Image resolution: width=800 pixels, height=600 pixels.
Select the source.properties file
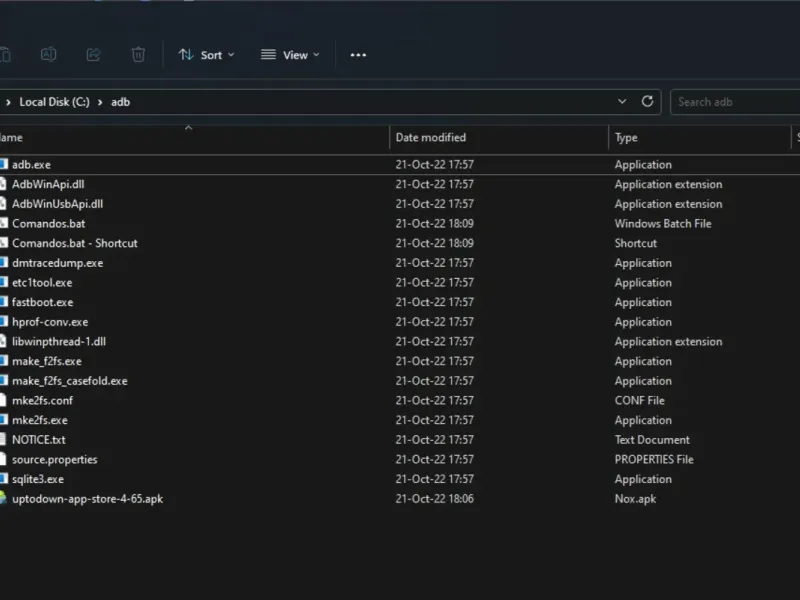coord(55,460)
